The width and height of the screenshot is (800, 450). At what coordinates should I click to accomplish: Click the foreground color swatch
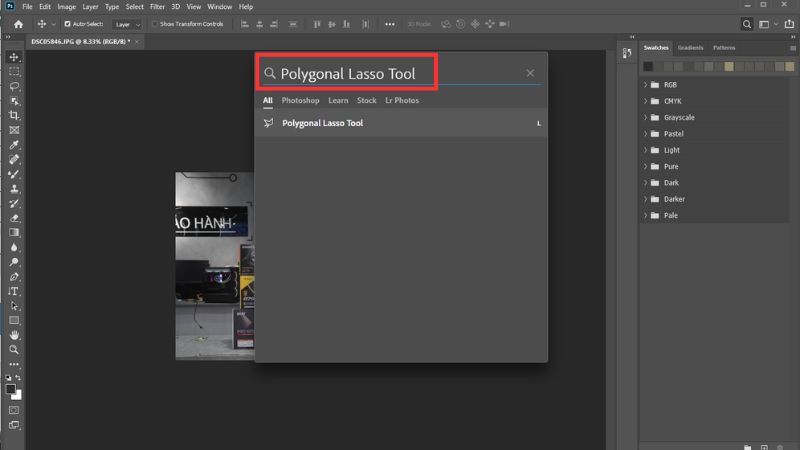pos(11,388)
